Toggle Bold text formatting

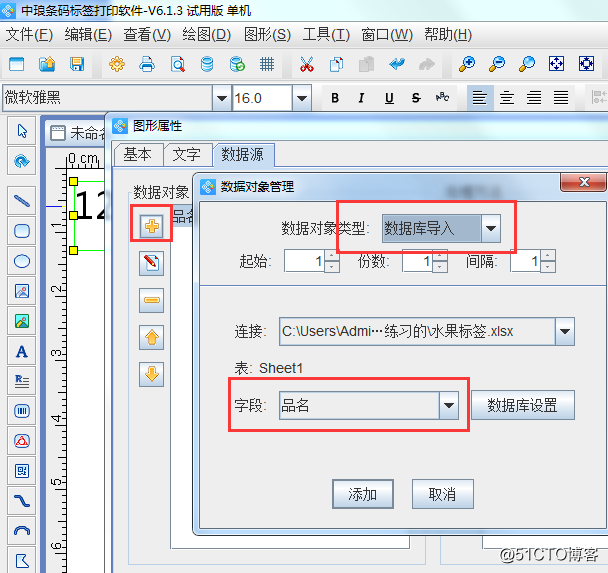(335, 98)
